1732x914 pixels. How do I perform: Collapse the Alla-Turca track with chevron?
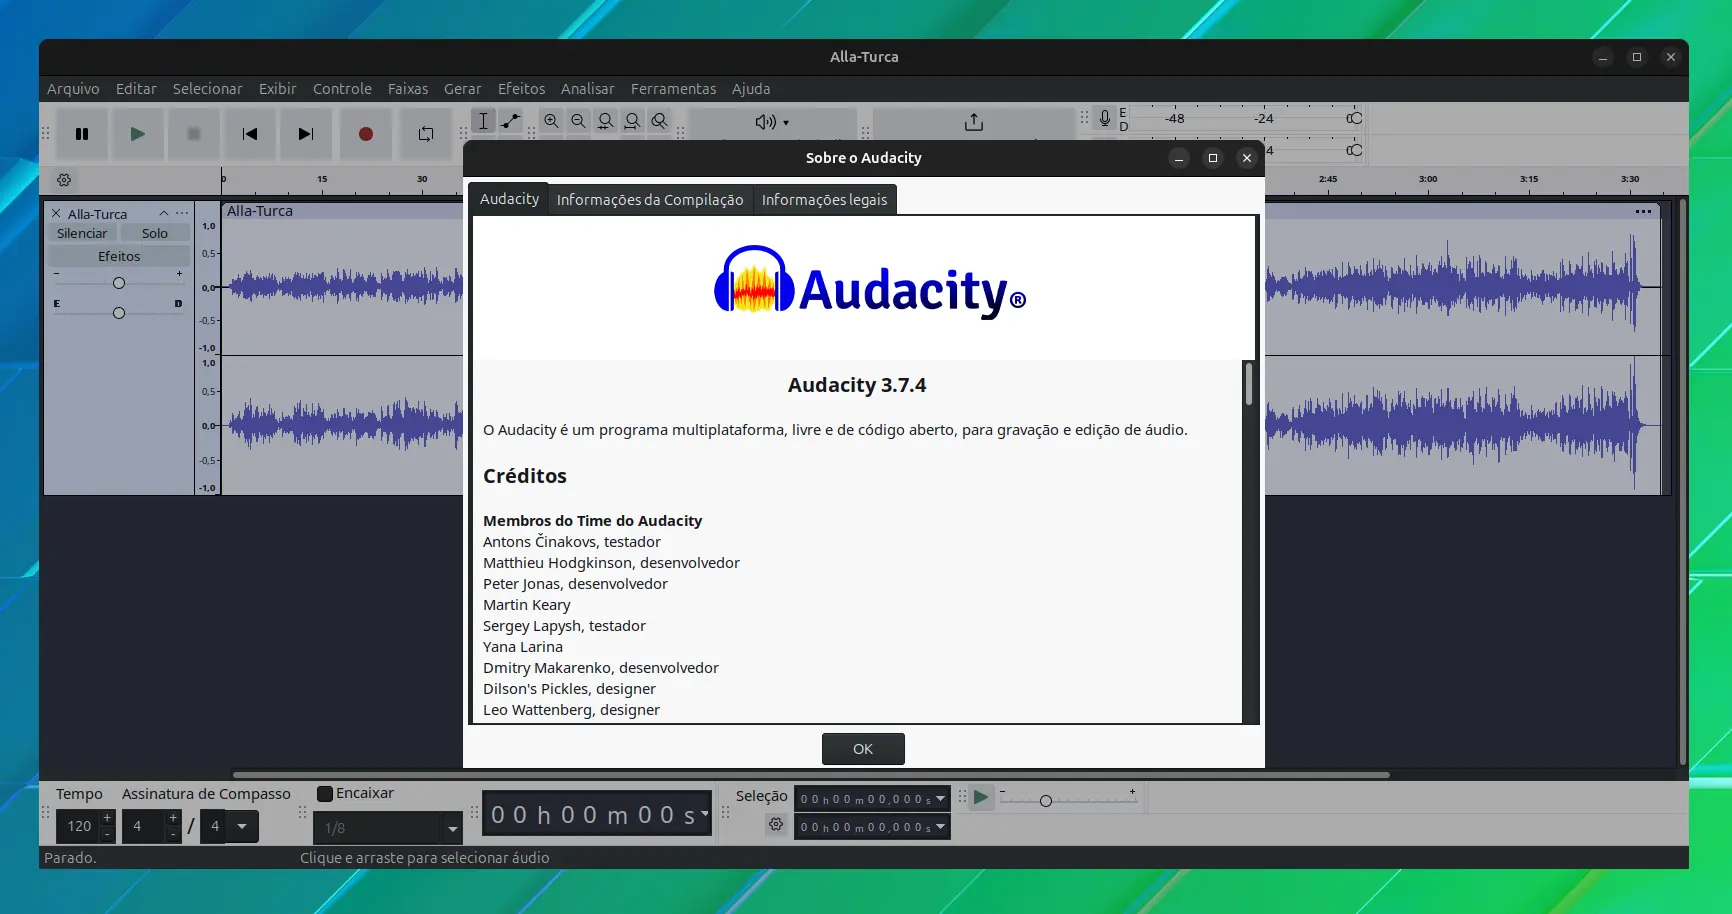coord(164,213)
